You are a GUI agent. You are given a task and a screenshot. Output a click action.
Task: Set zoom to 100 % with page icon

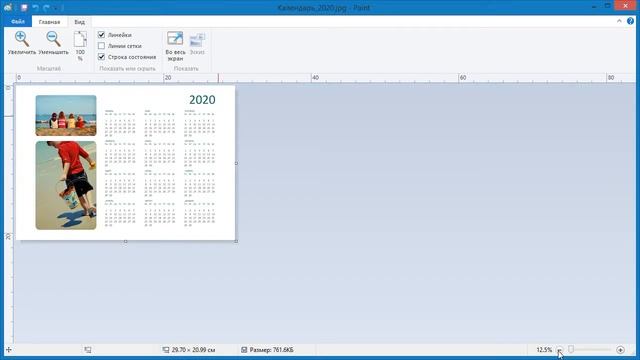pos(80,46)
